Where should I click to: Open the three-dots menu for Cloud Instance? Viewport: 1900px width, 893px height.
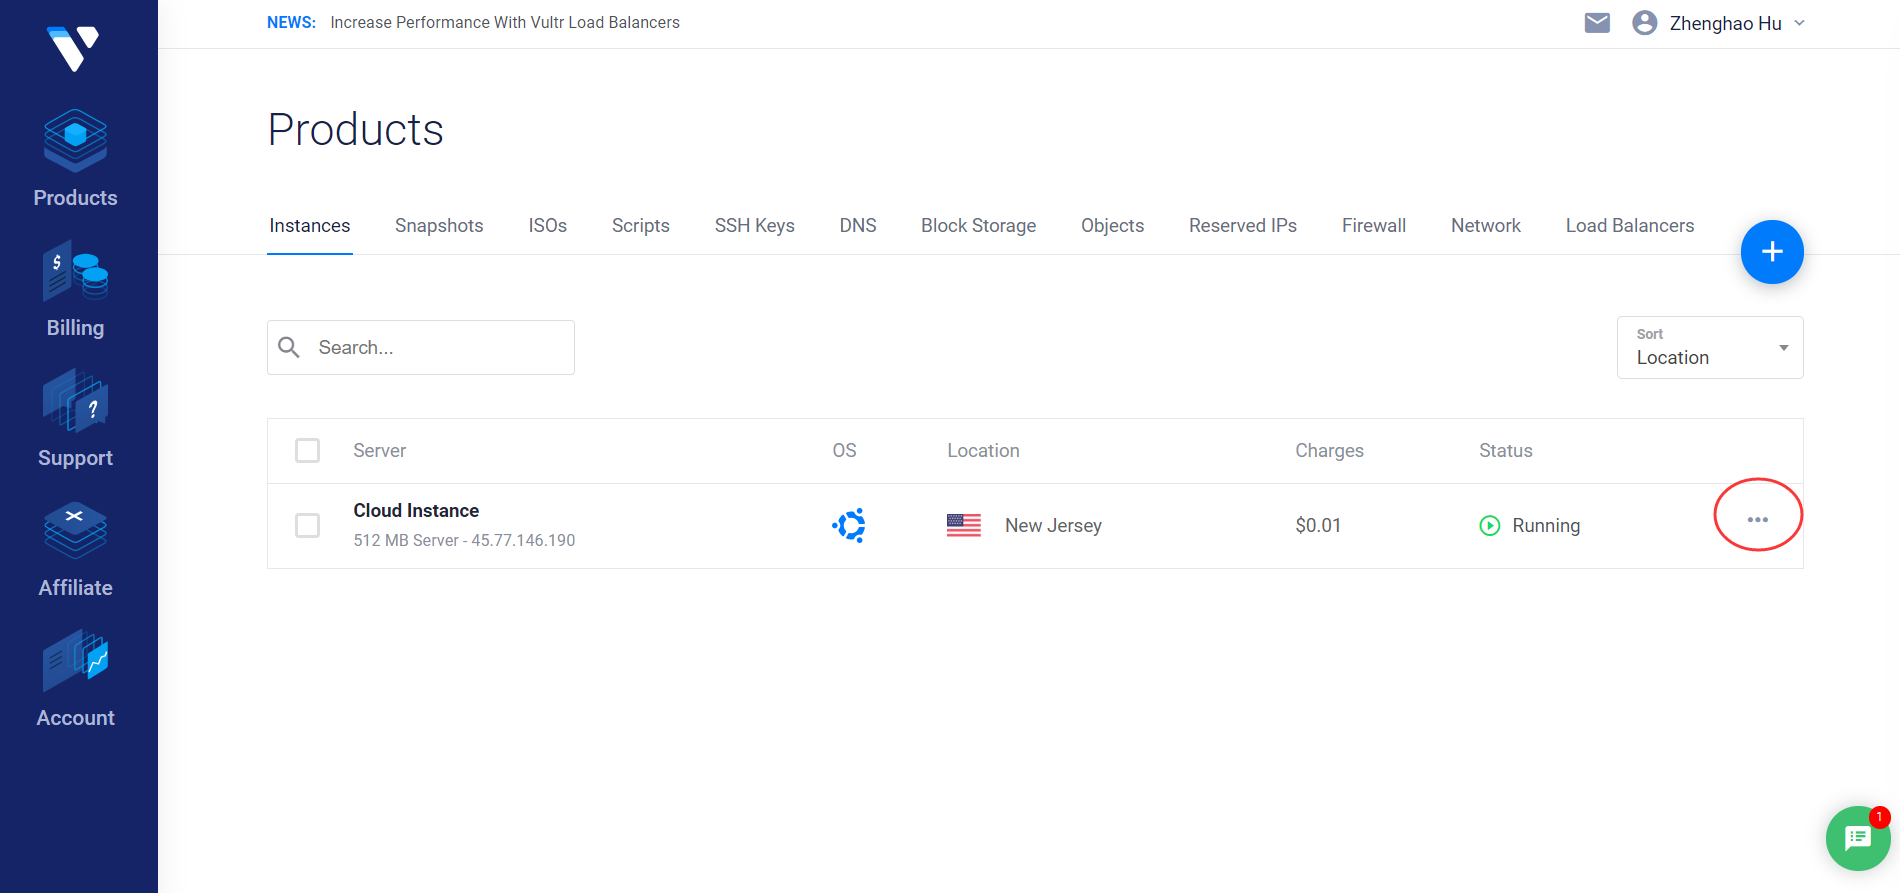pos(1758,520)
